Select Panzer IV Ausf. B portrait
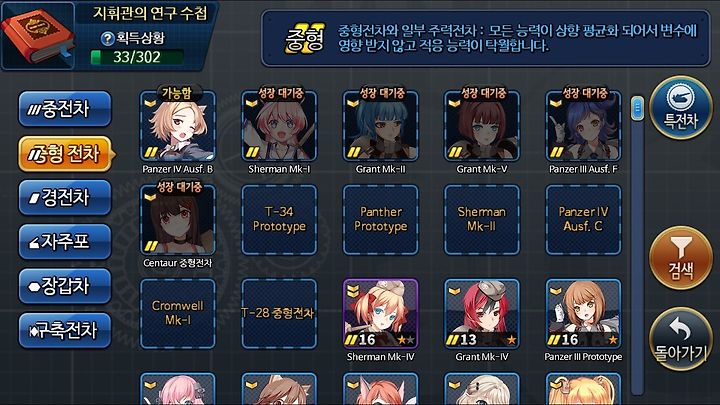720x405 pixels. point(178,126)
